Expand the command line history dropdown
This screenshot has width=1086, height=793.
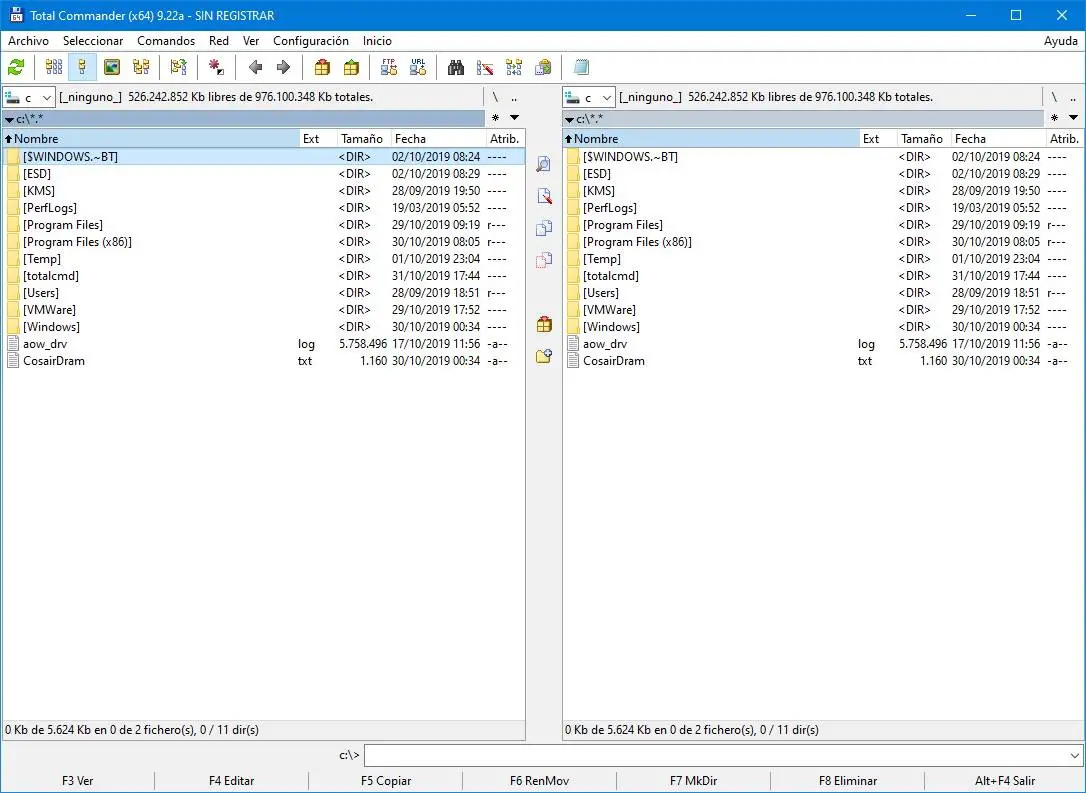(1075, 756)
